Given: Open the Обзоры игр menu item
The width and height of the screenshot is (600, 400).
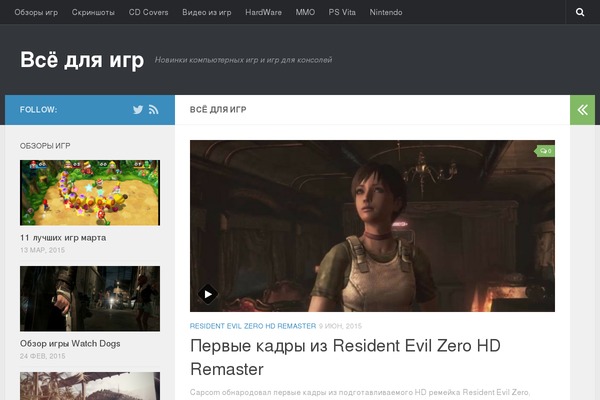Looking at the screenshot, I should pos(36,12).
